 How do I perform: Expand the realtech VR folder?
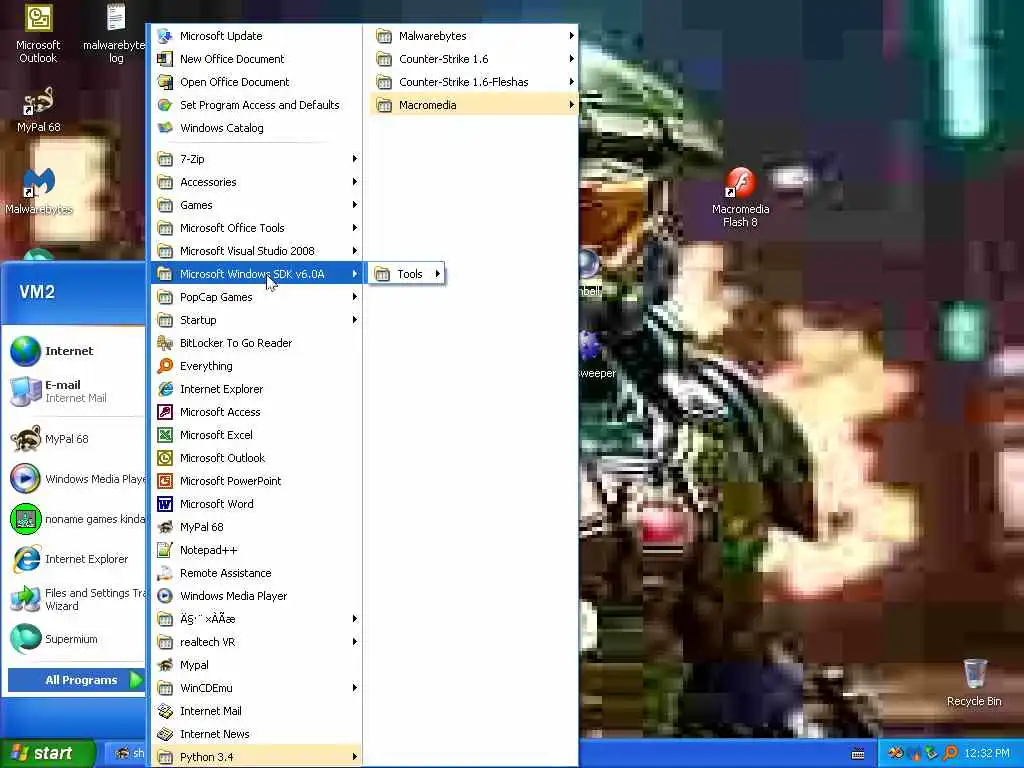257,641
